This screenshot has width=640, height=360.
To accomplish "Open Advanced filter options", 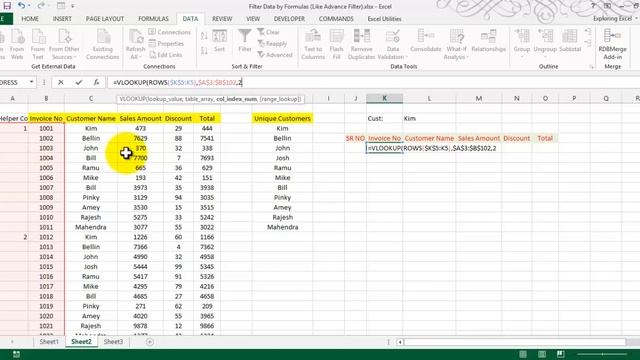I will 275,55.
